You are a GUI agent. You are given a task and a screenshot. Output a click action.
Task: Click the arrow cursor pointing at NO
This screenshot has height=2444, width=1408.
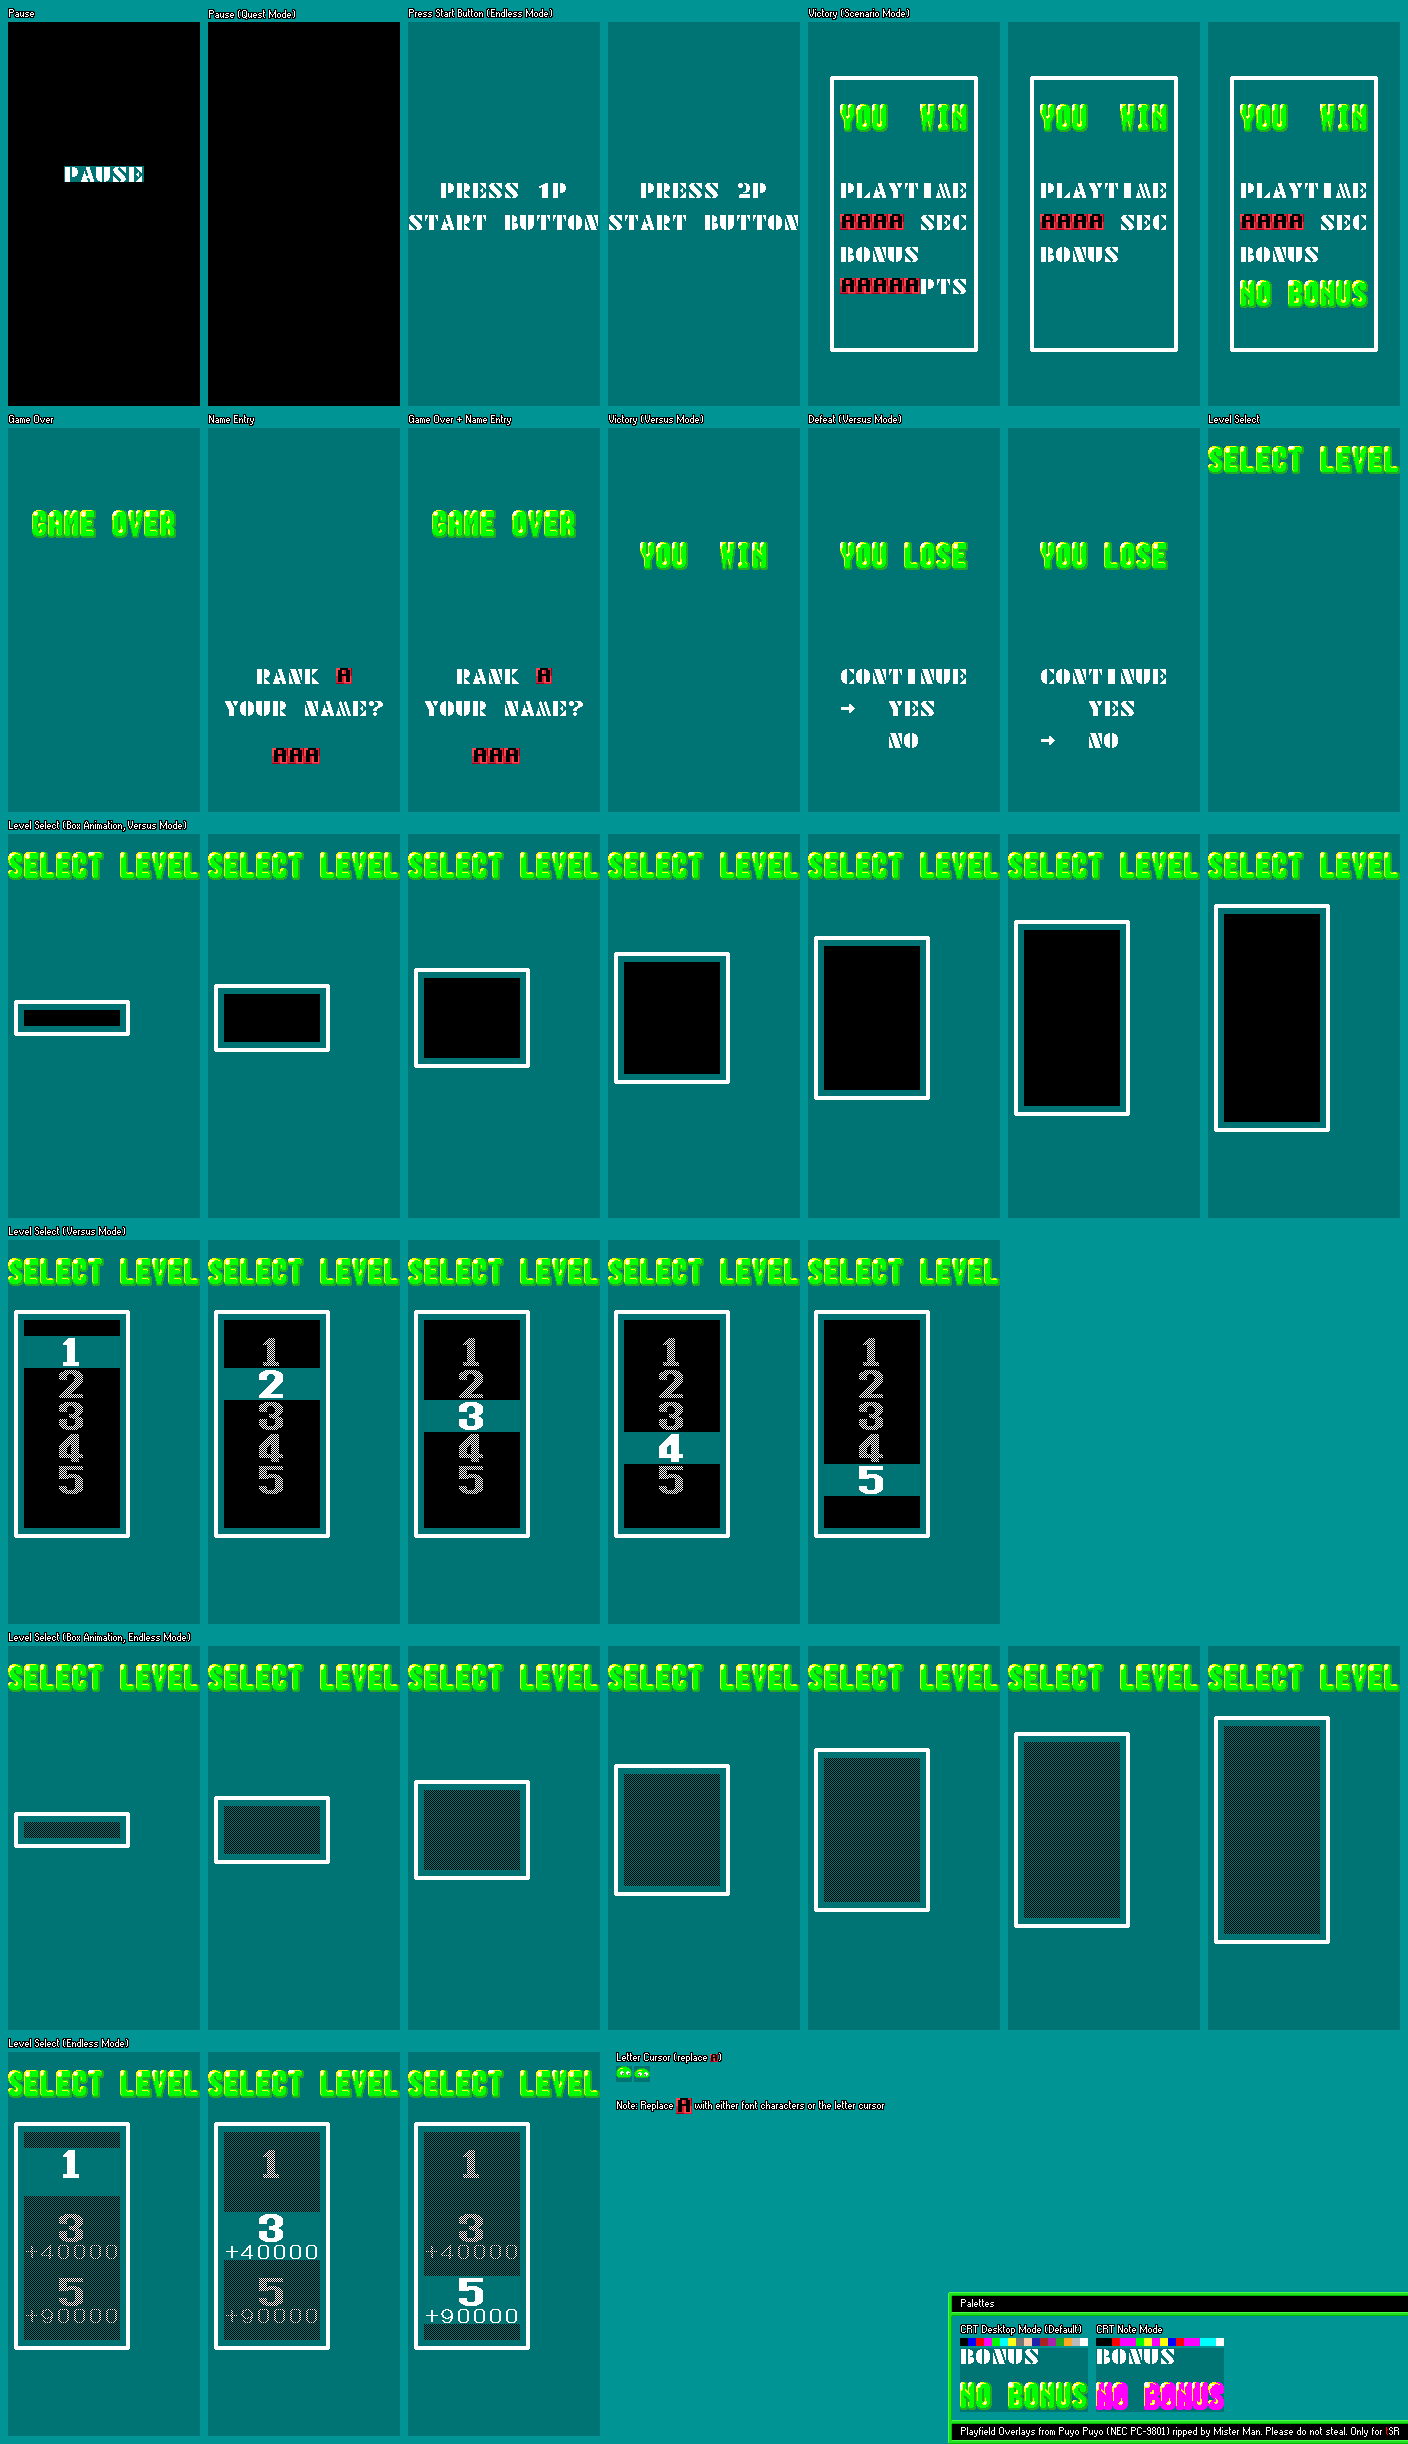coord(1048,740)
